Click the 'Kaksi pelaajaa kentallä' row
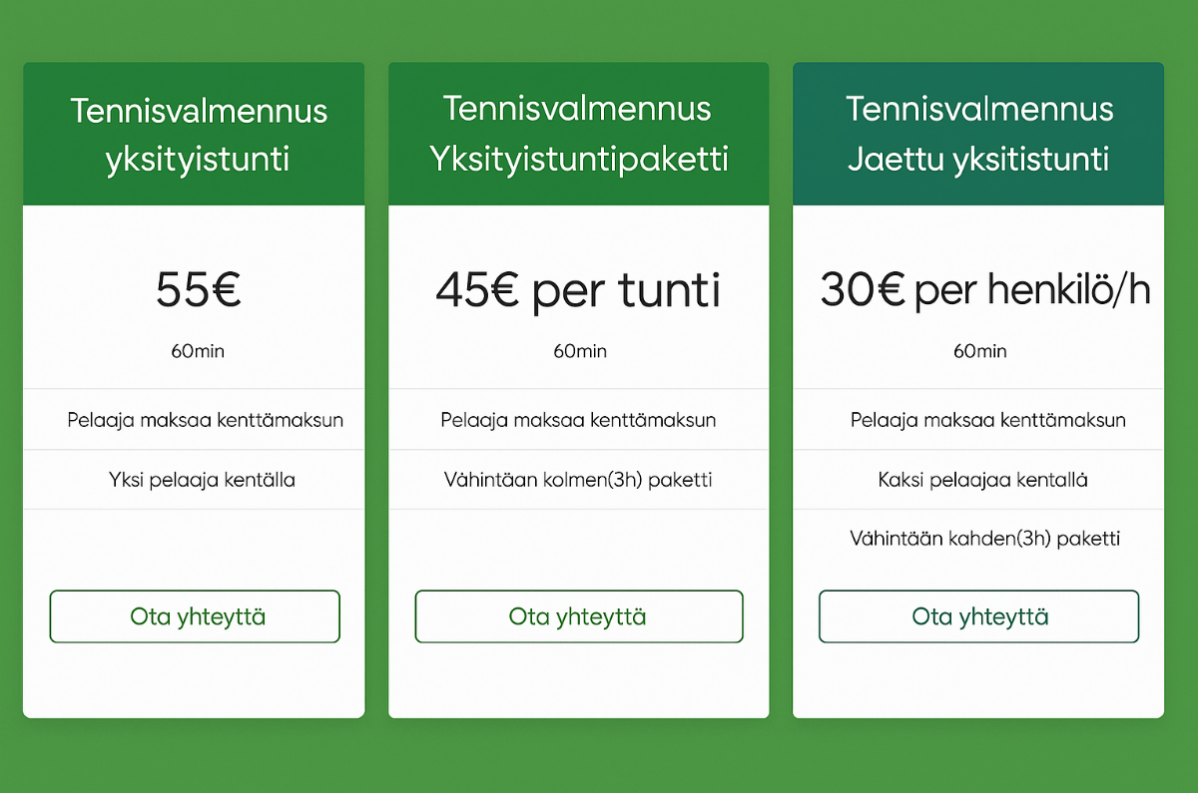The height and width of the screenshot is (793, 1200). point(982,480)
